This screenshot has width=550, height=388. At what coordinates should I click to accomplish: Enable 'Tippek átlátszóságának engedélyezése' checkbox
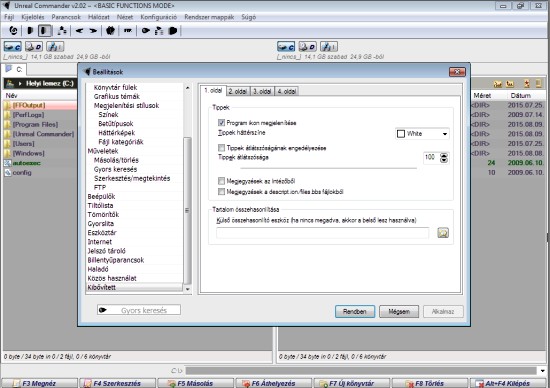[221, 148]
